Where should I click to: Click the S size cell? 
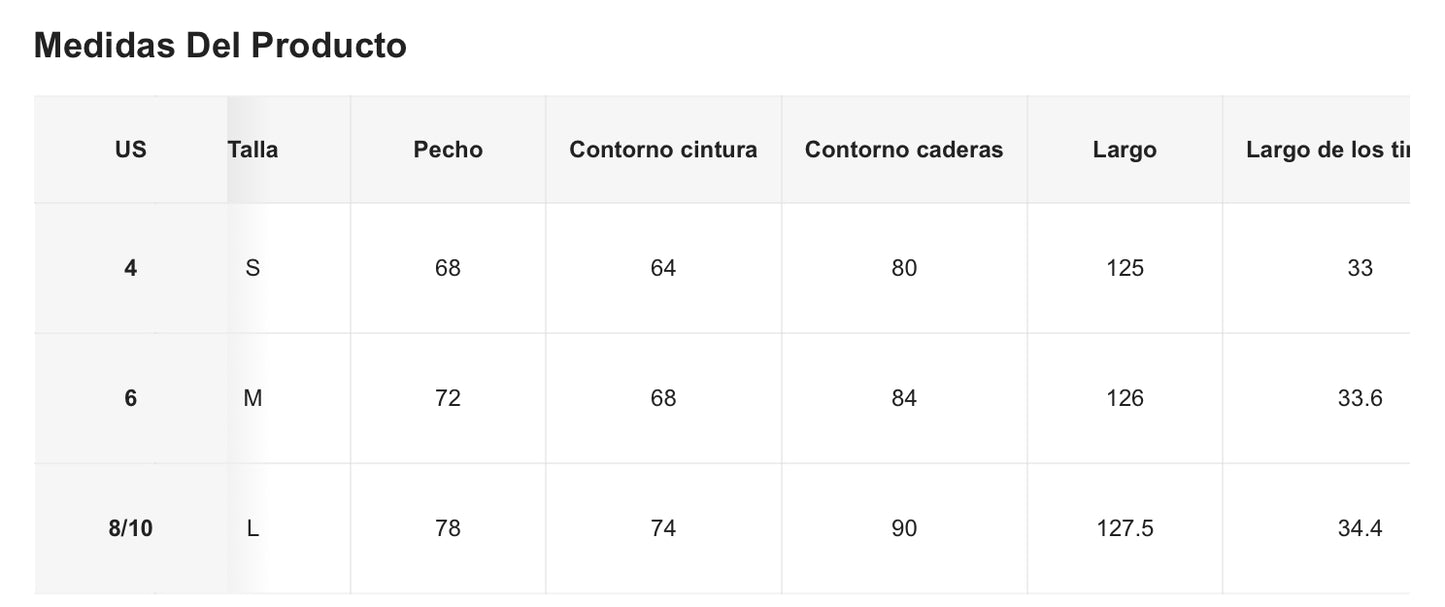tap(253, 268)
